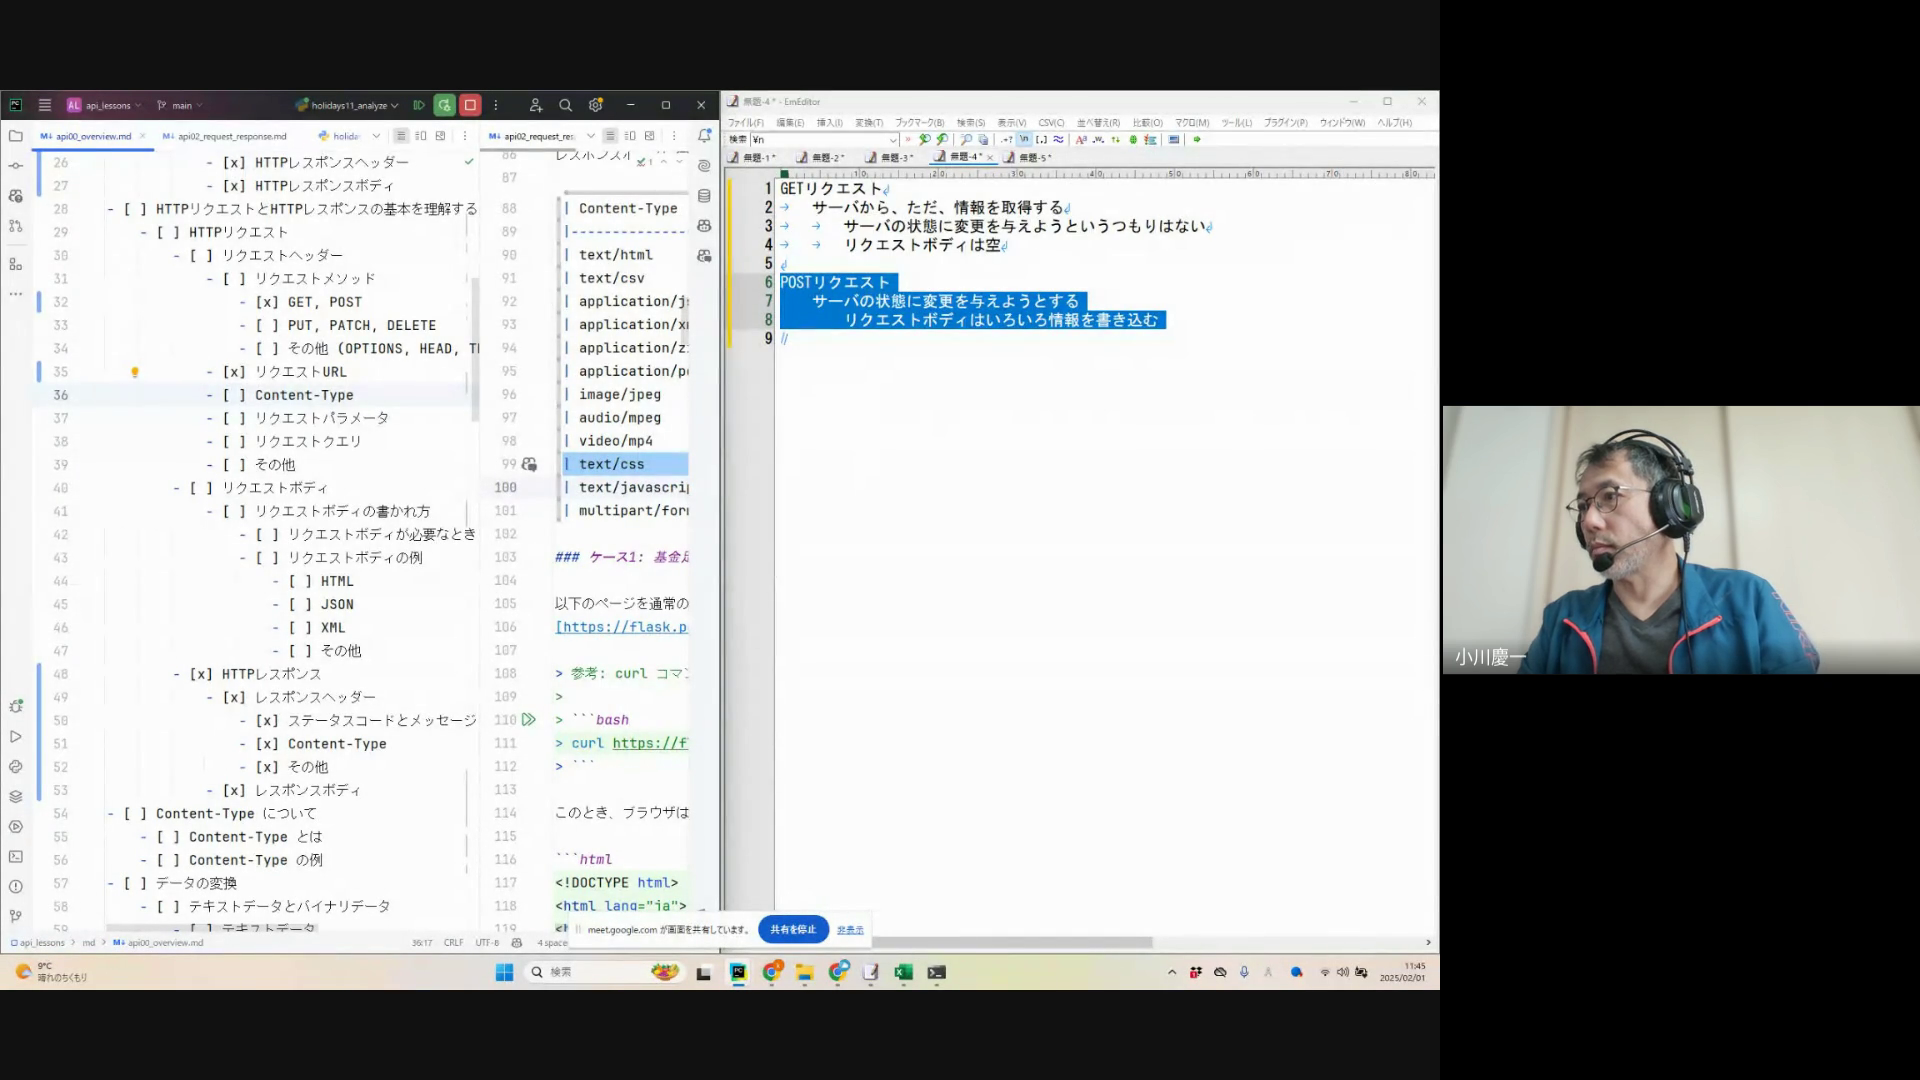Open the Code With Me icon

pyautogui.click(x=535, y=105)
